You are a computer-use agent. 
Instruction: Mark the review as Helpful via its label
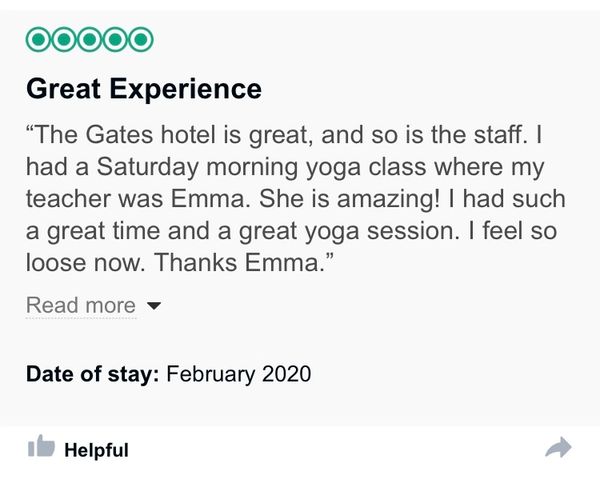coord(96,450)
